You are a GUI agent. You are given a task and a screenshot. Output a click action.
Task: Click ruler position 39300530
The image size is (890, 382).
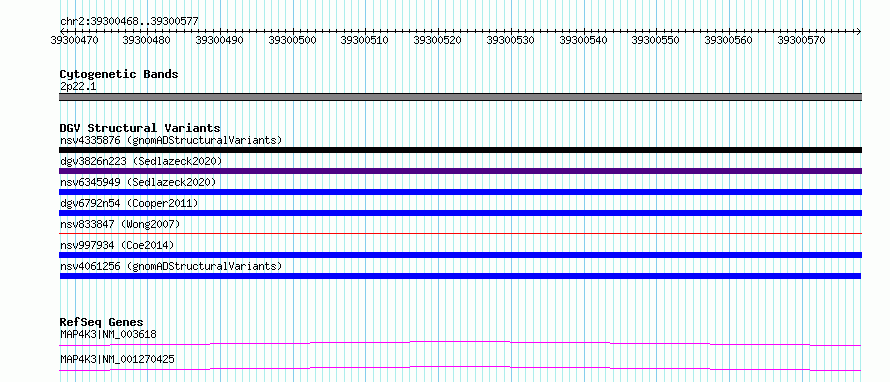[x=511, y=41]
